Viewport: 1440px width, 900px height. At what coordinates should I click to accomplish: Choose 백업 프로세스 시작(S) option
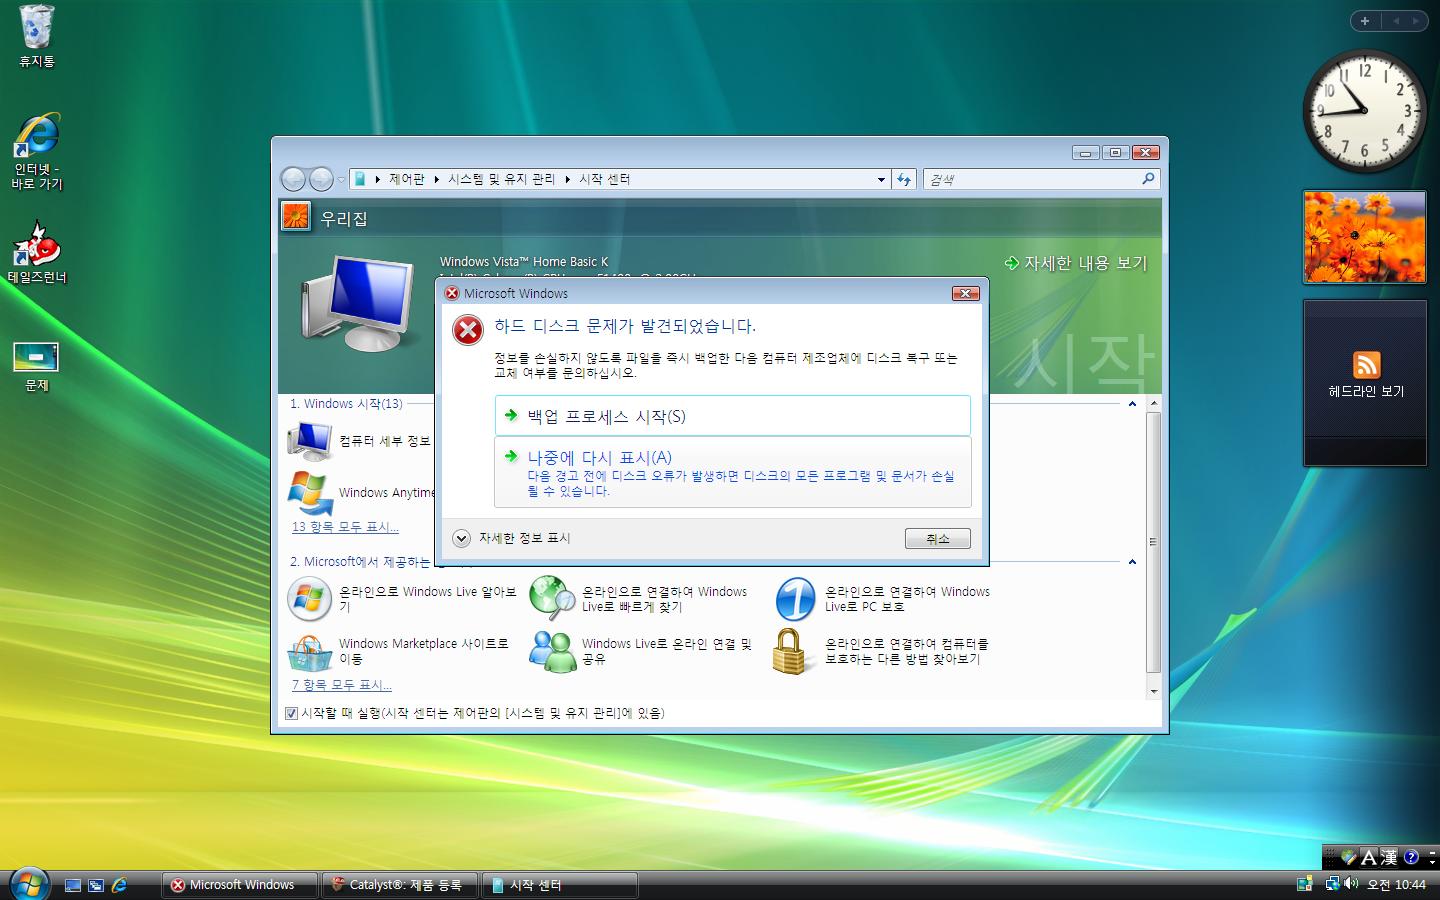coord(732,416)
